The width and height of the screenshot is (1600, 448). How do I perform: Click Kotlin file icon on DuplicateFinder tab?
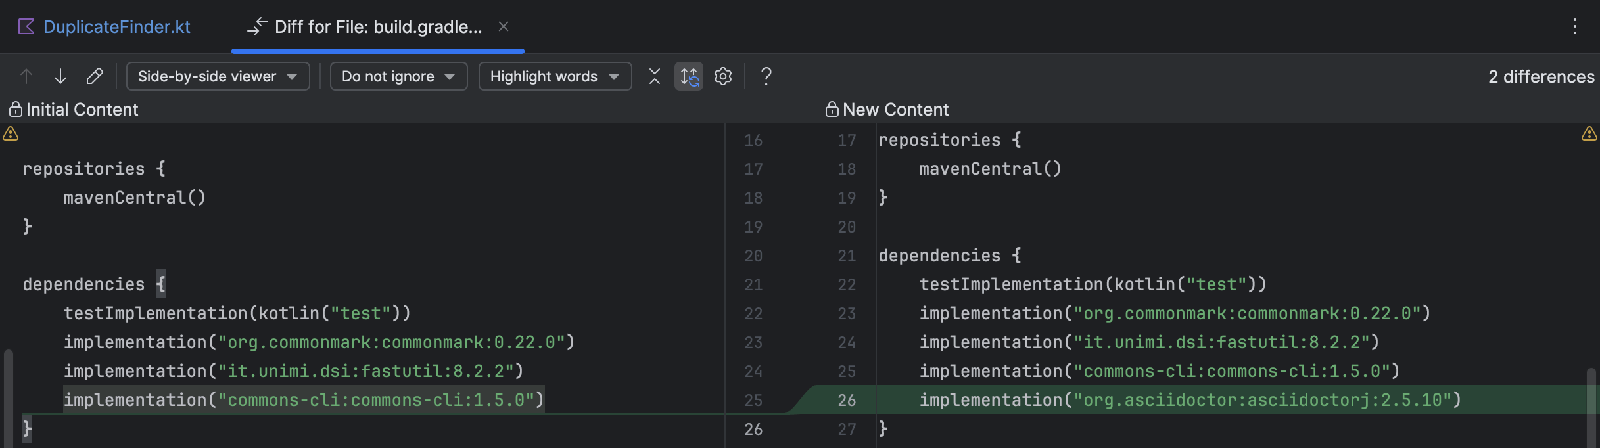27,27
